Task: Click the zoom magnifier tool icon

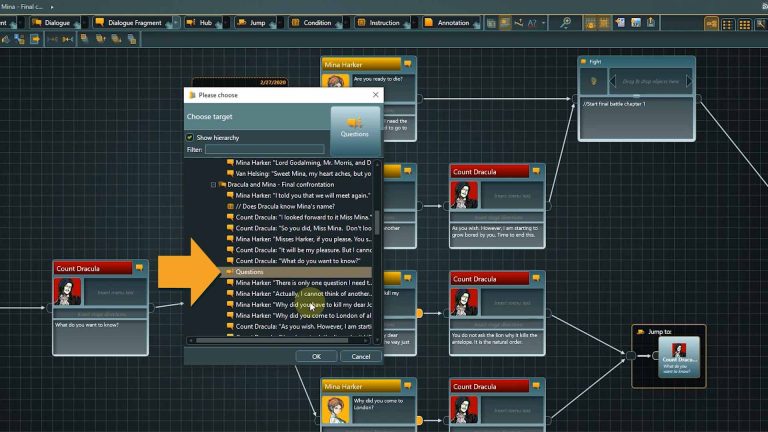Action: point(565,23)
